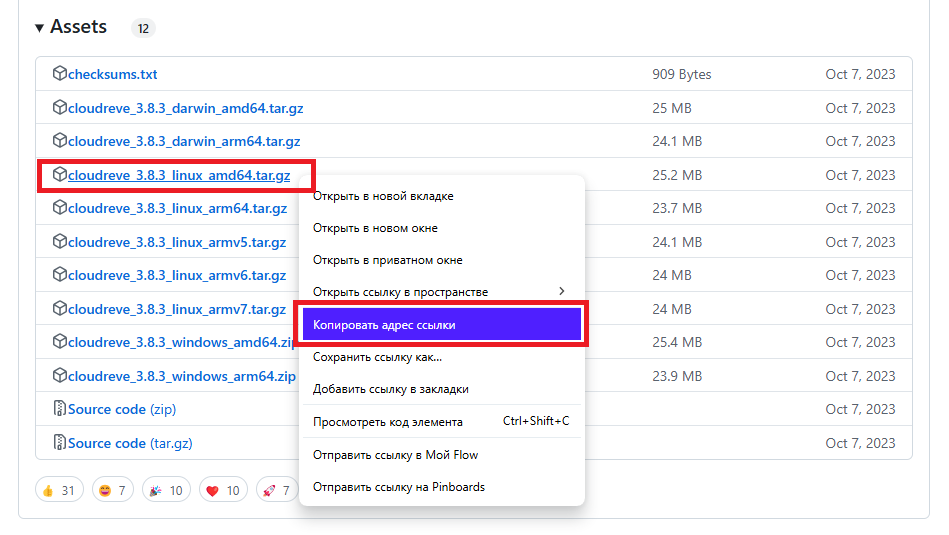Collapse the Assets section triangle

(39, 28)
